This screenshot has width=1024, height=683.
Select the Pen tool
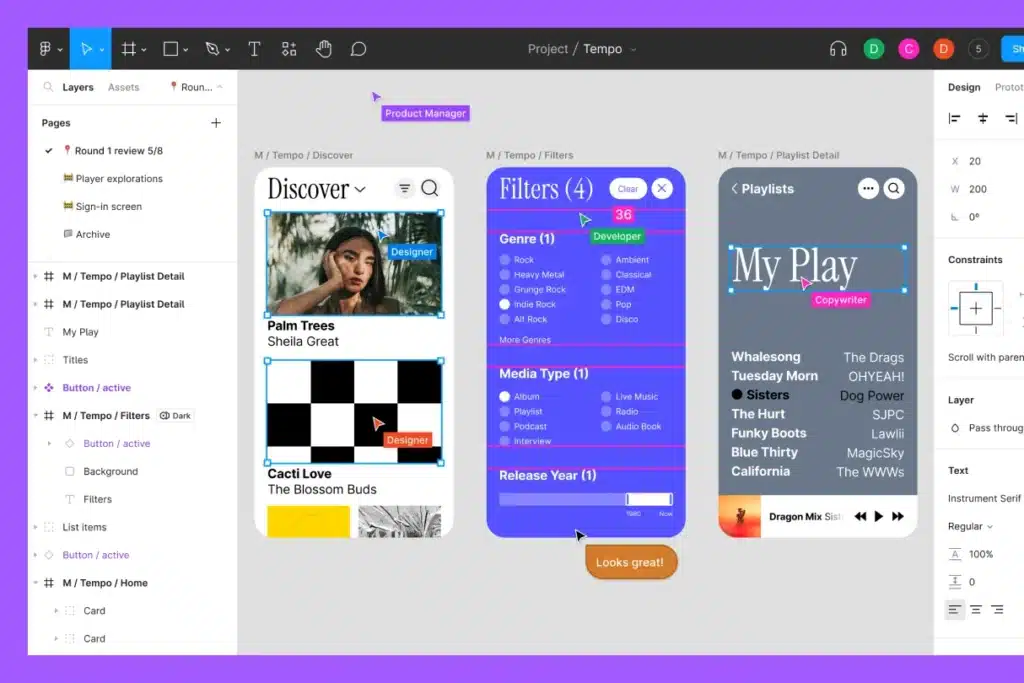tap(212, 49)
